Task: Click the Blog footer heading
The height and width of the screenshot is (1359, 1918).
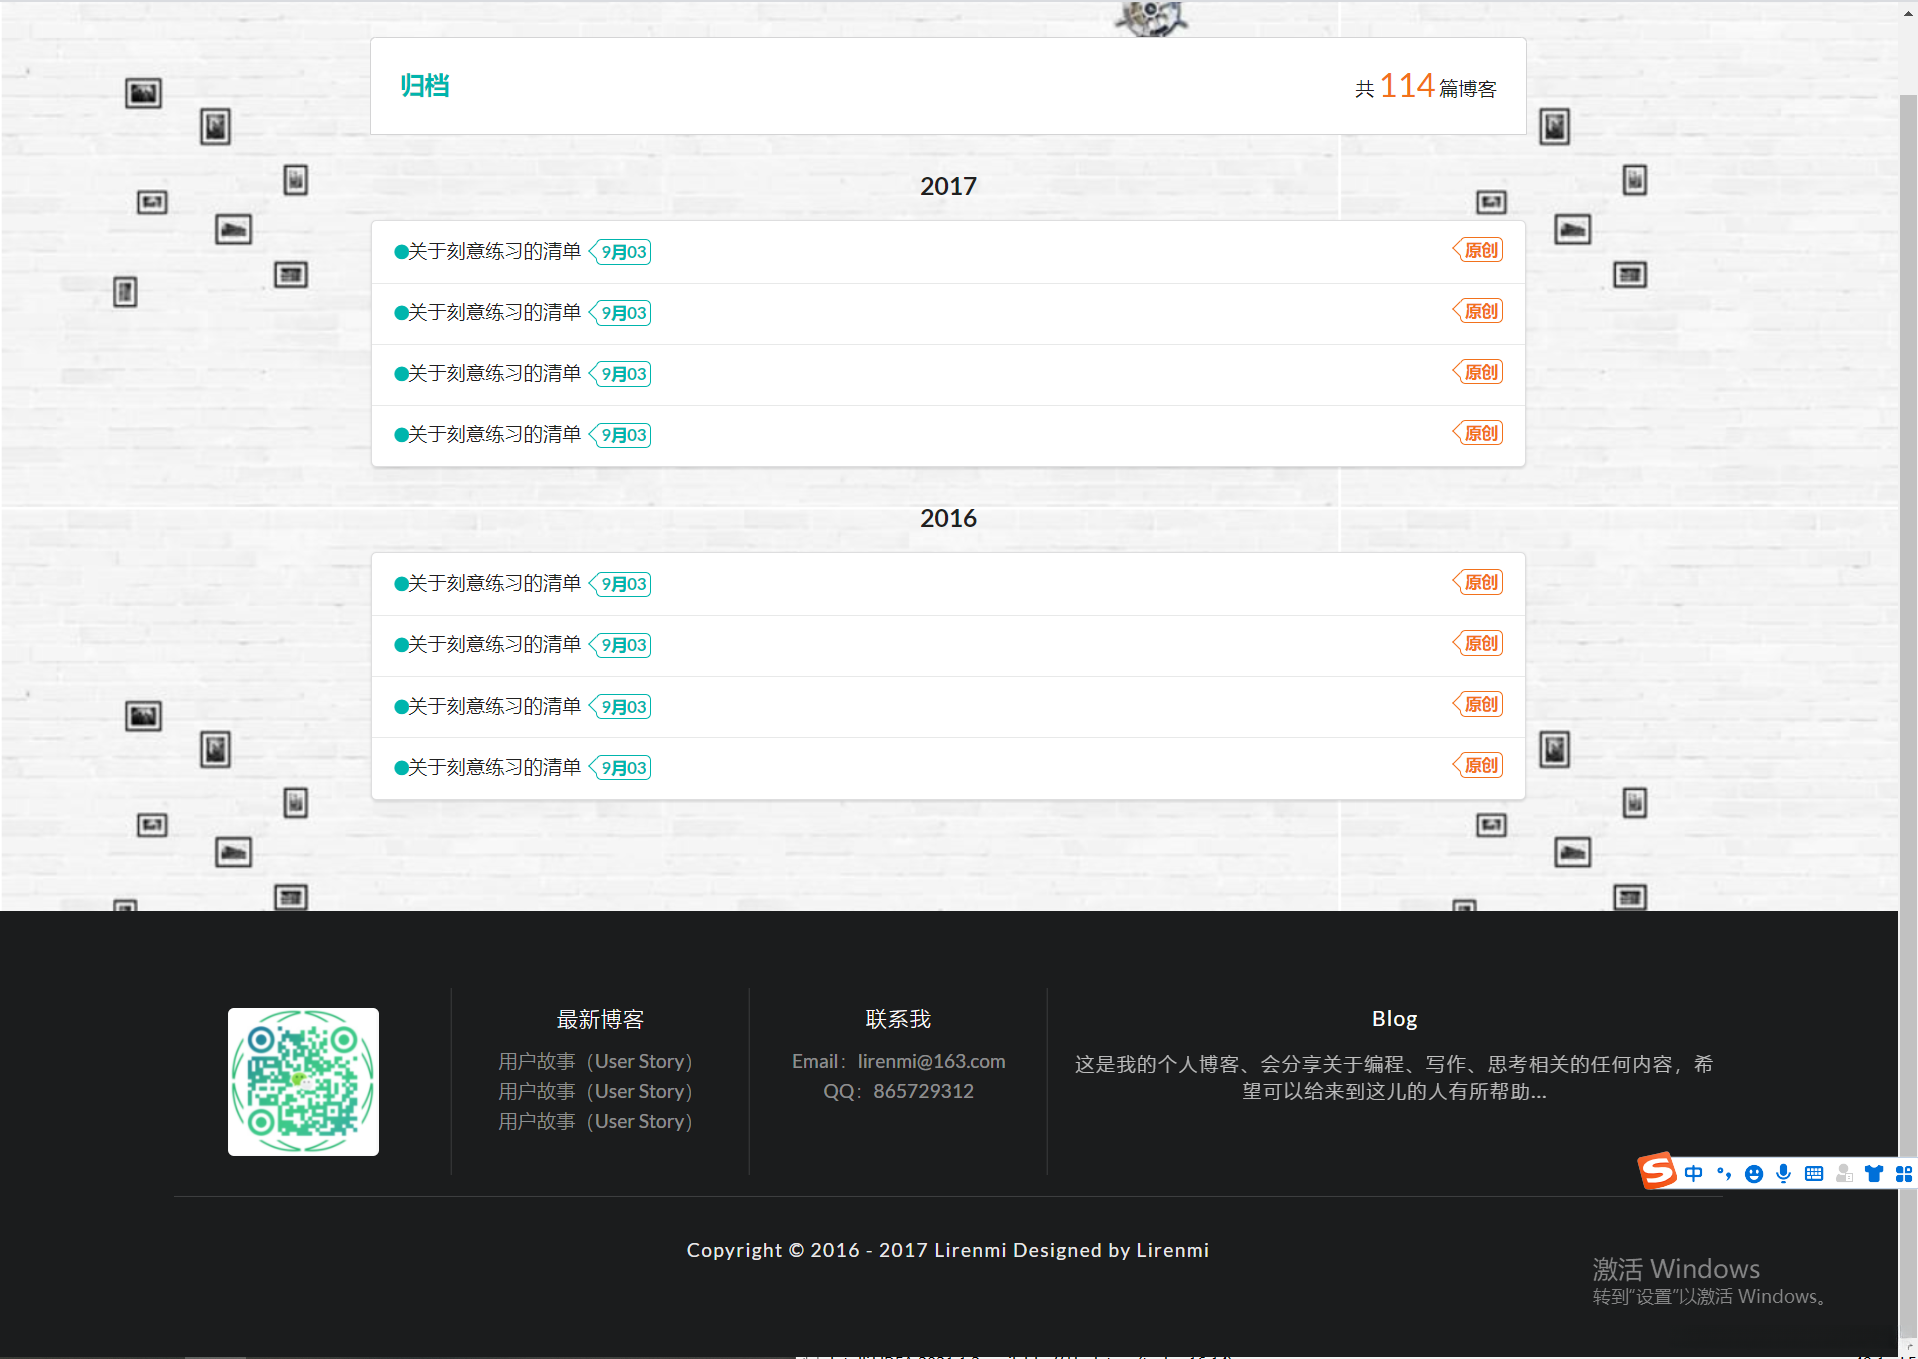Action: click(1395, 1018)
